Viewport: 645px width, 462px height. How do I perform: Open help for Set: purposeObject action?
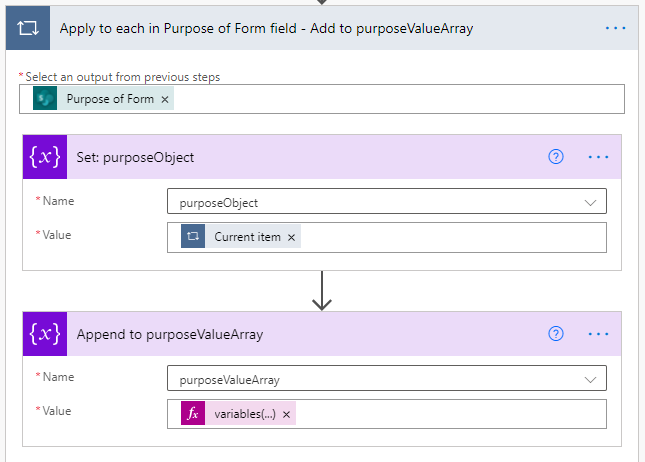tap(556, 157)
